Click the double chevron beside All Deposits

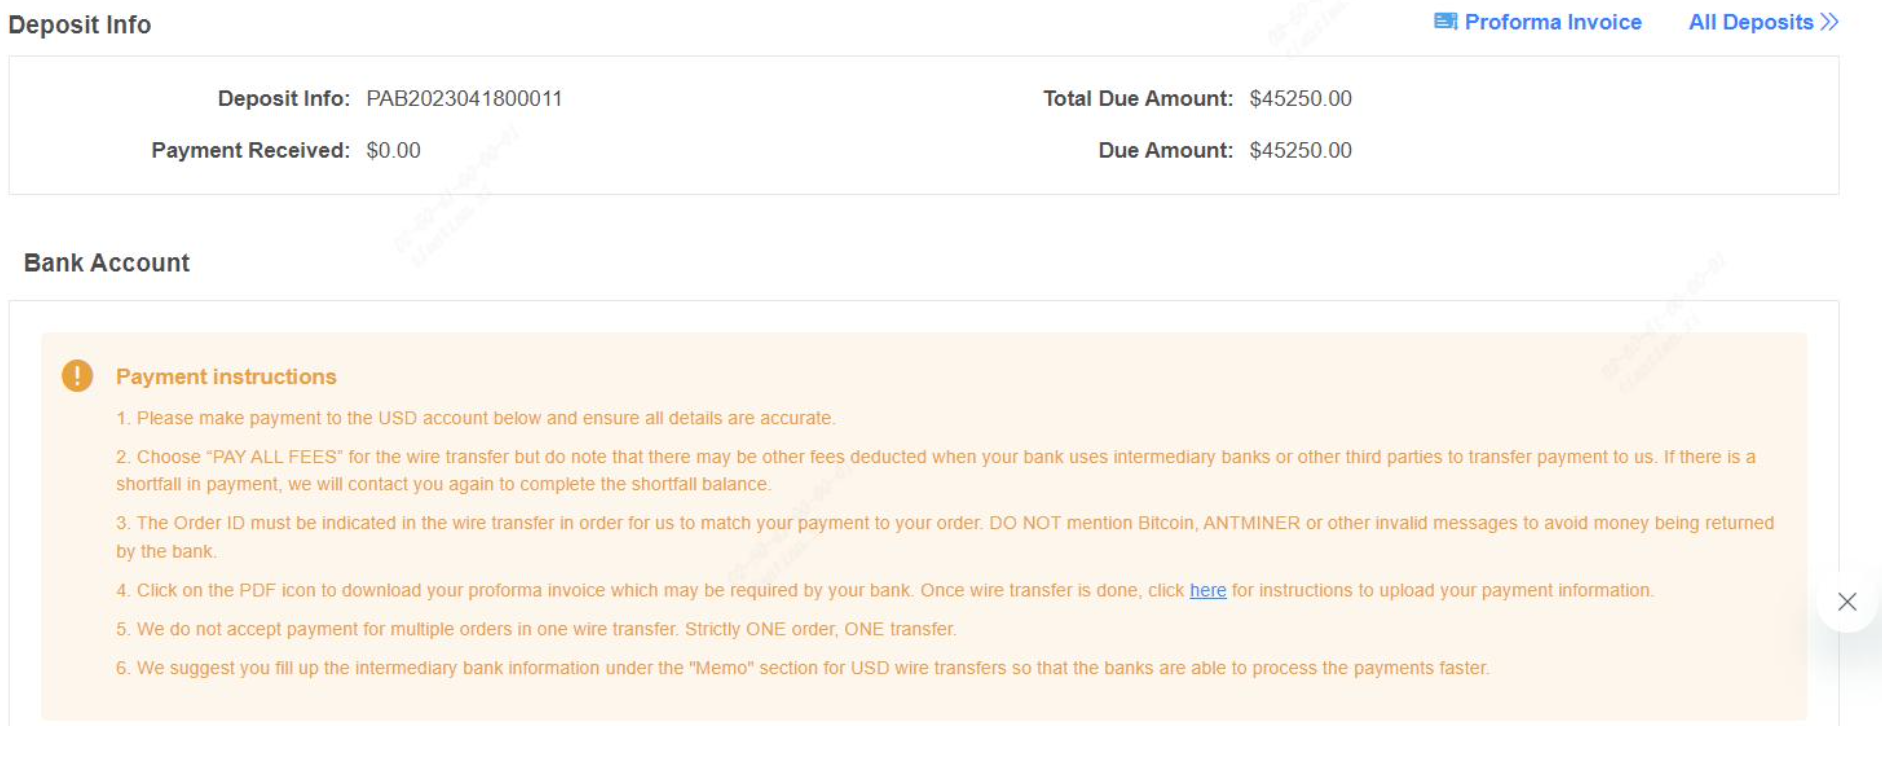pos(1829,22)
